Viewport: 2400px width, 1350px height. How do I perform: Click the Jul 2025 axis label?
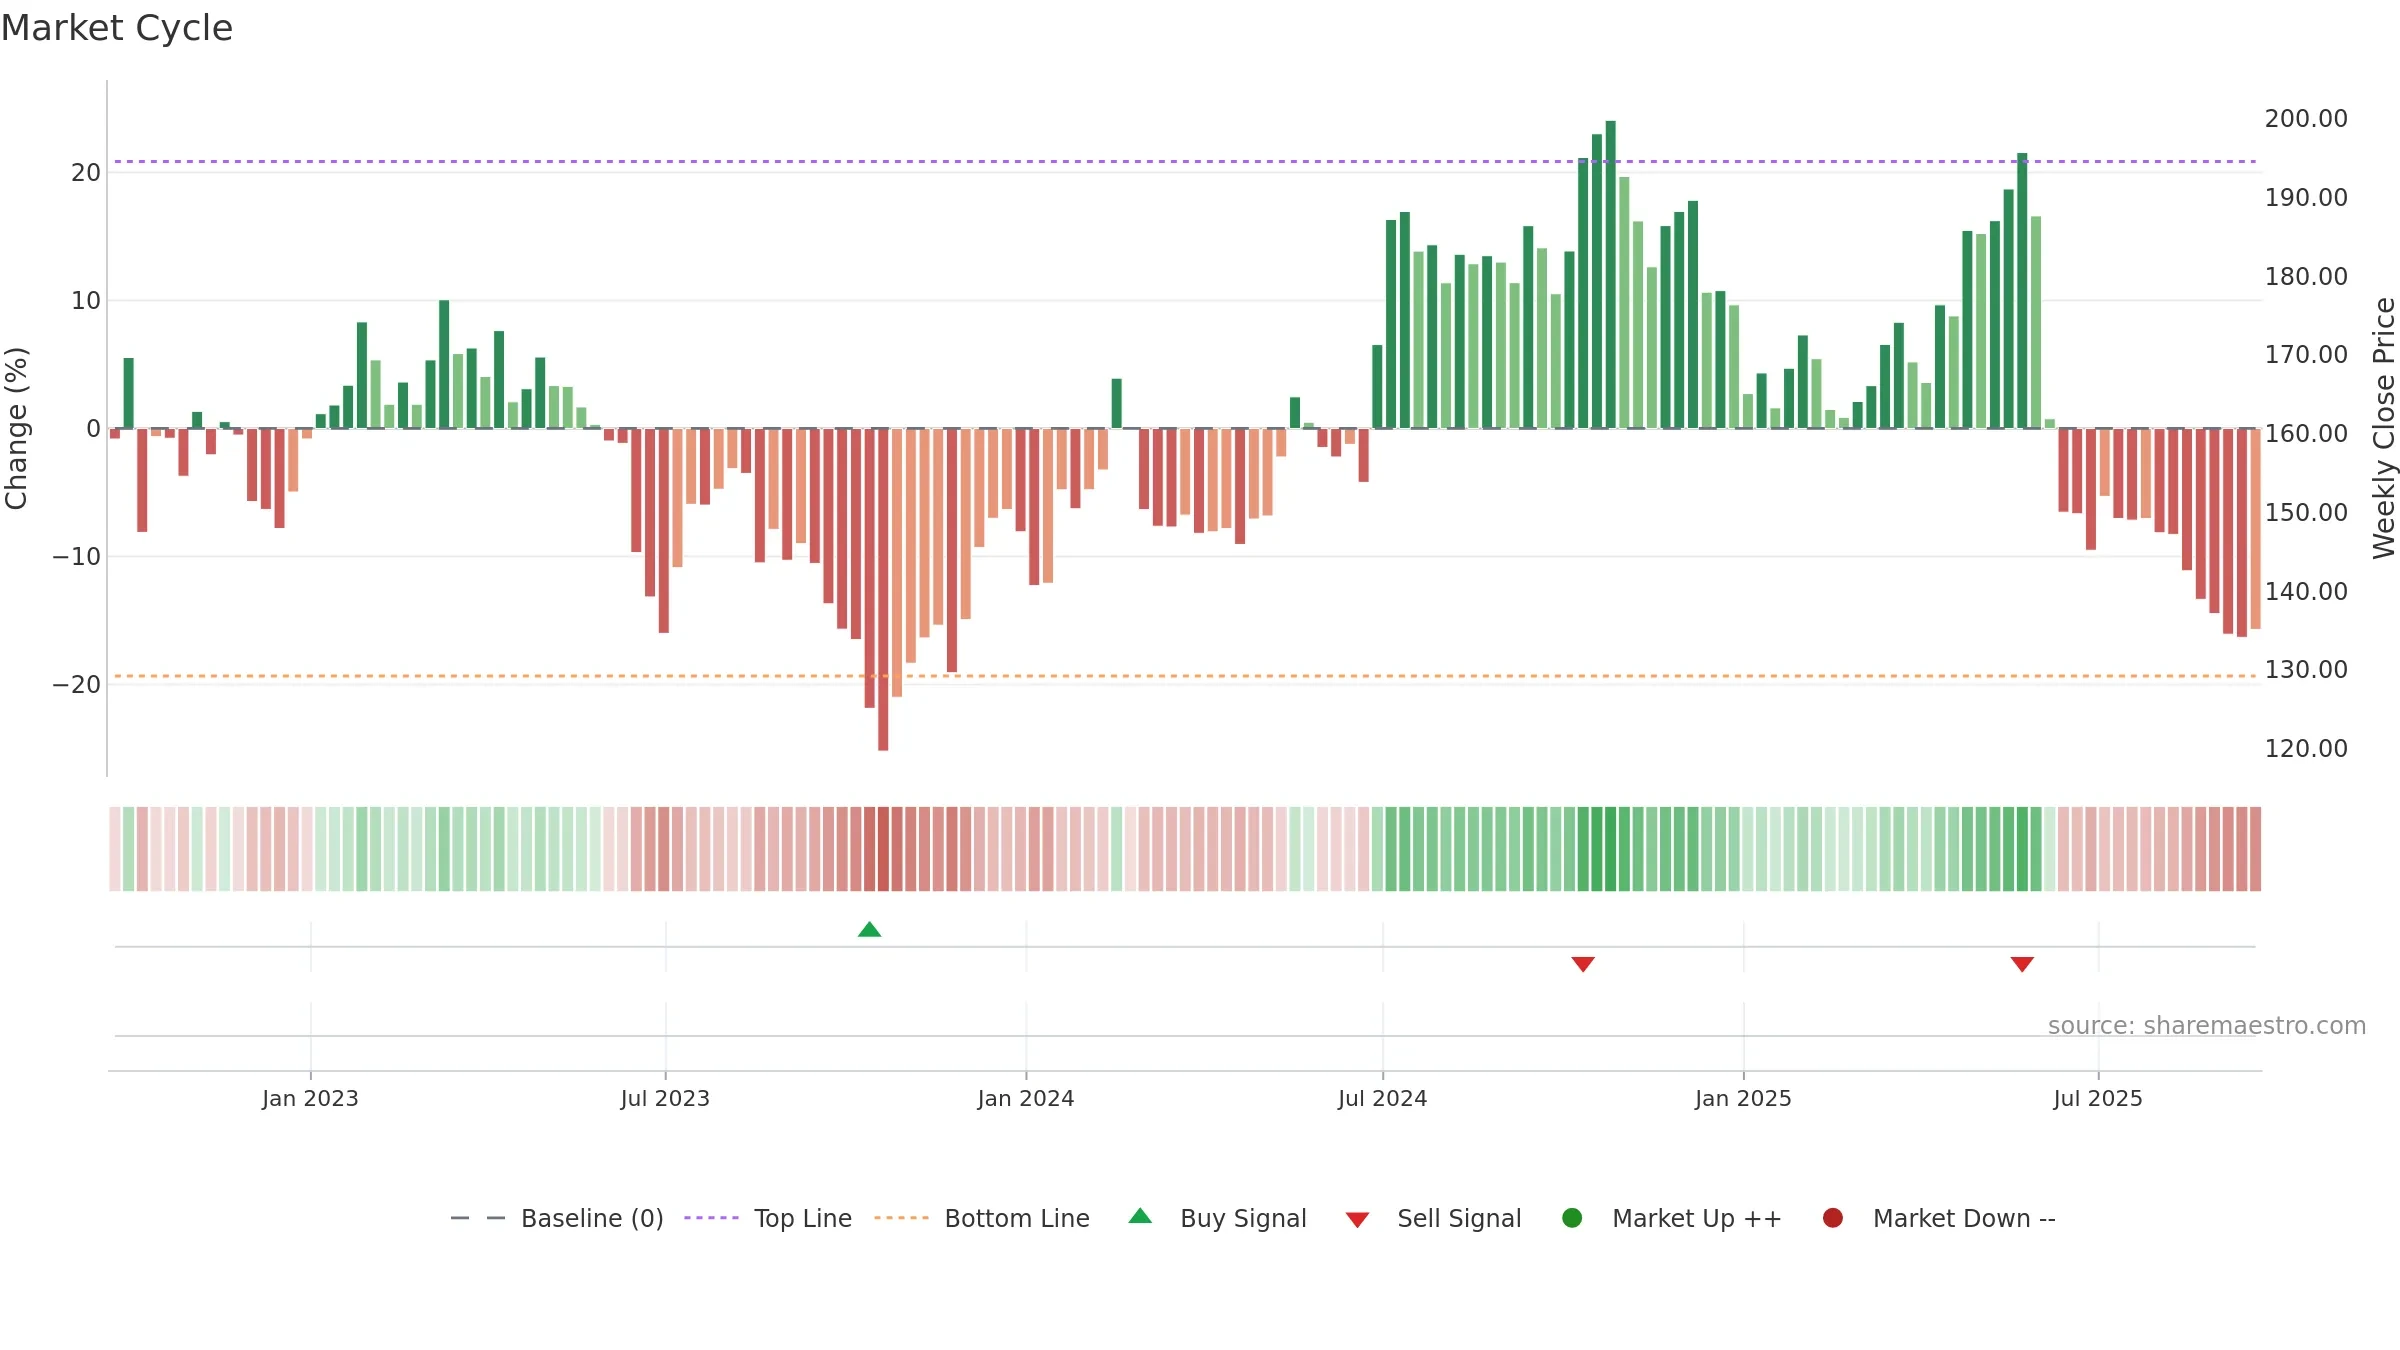[2098, 1098]
